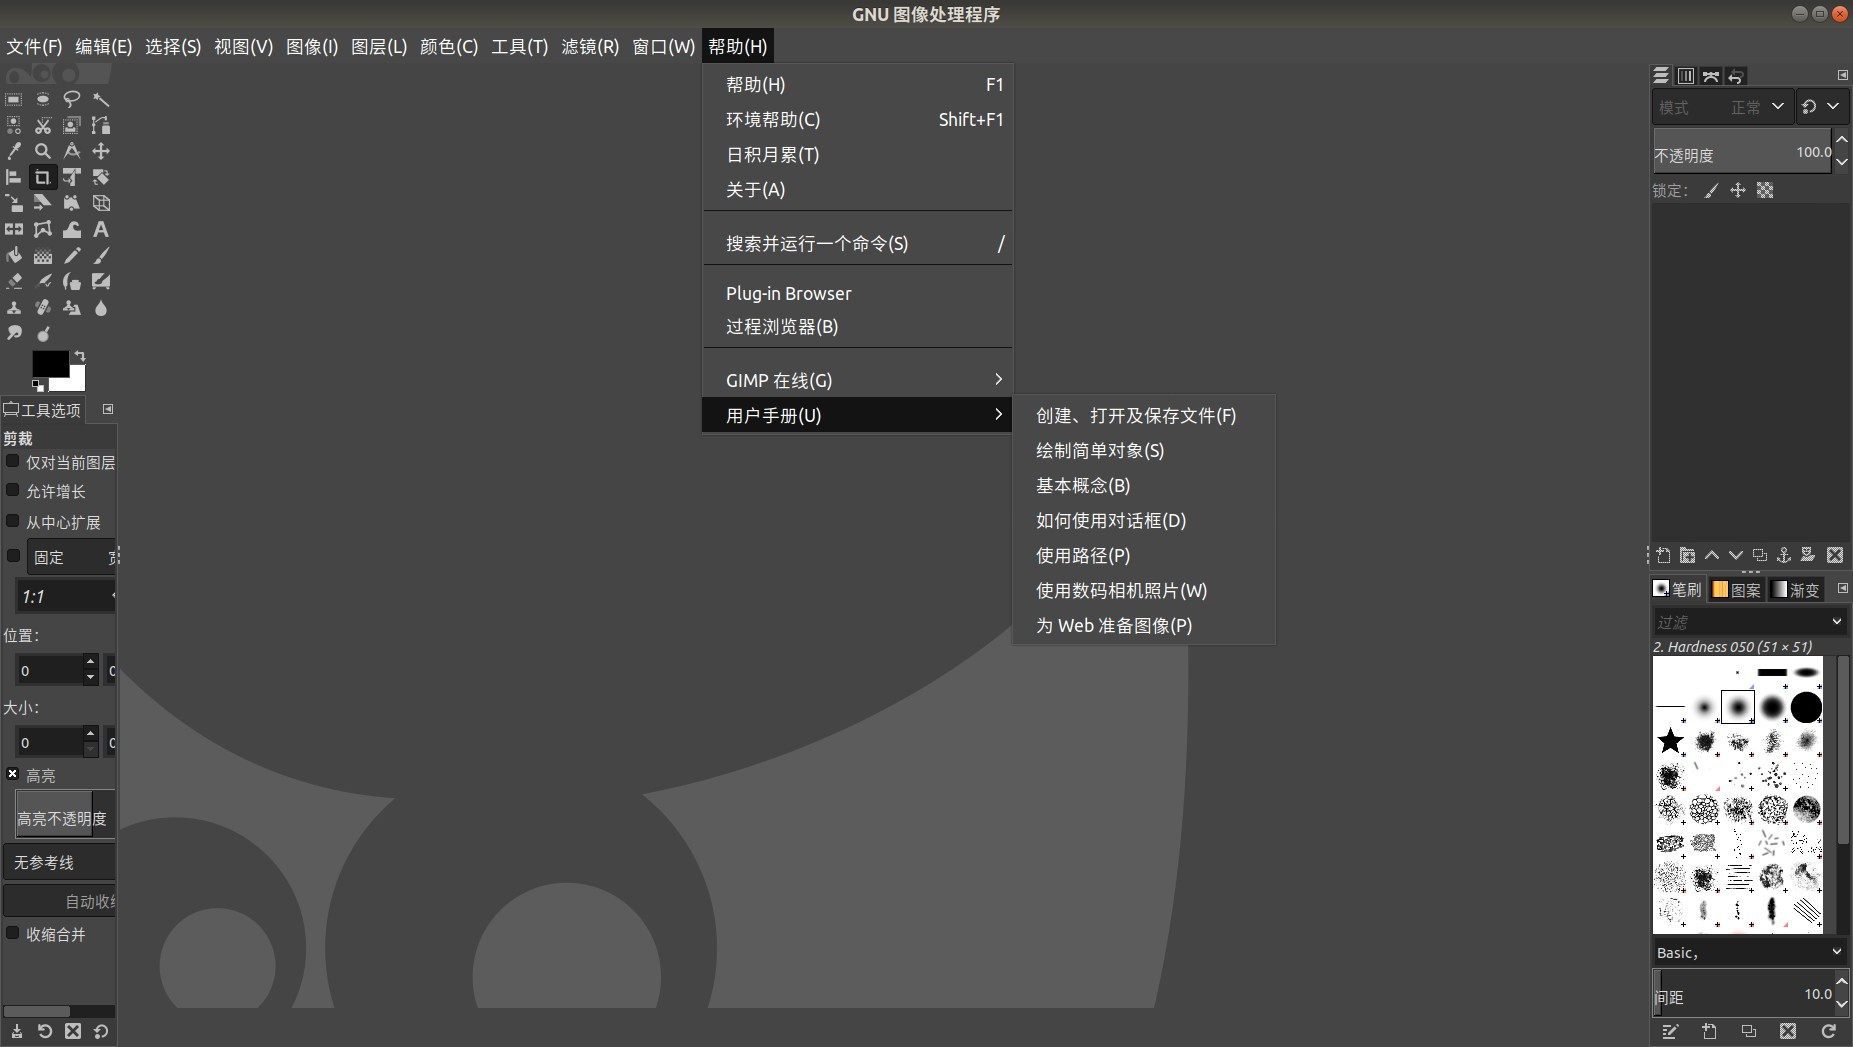Choose 关于(A) from help menu
The width and height of the screenshot is (1853, 1047).
858,189
